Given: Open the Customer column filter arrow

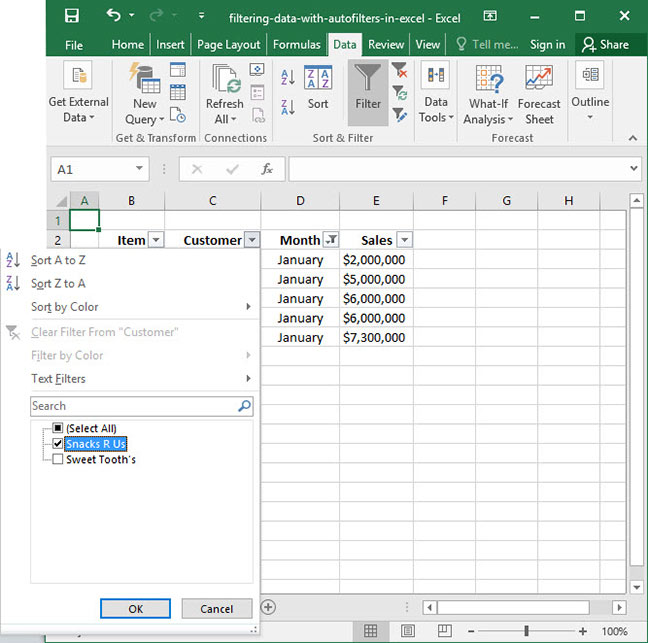Looking at the screenshot, I should click(x=252, y=240).
